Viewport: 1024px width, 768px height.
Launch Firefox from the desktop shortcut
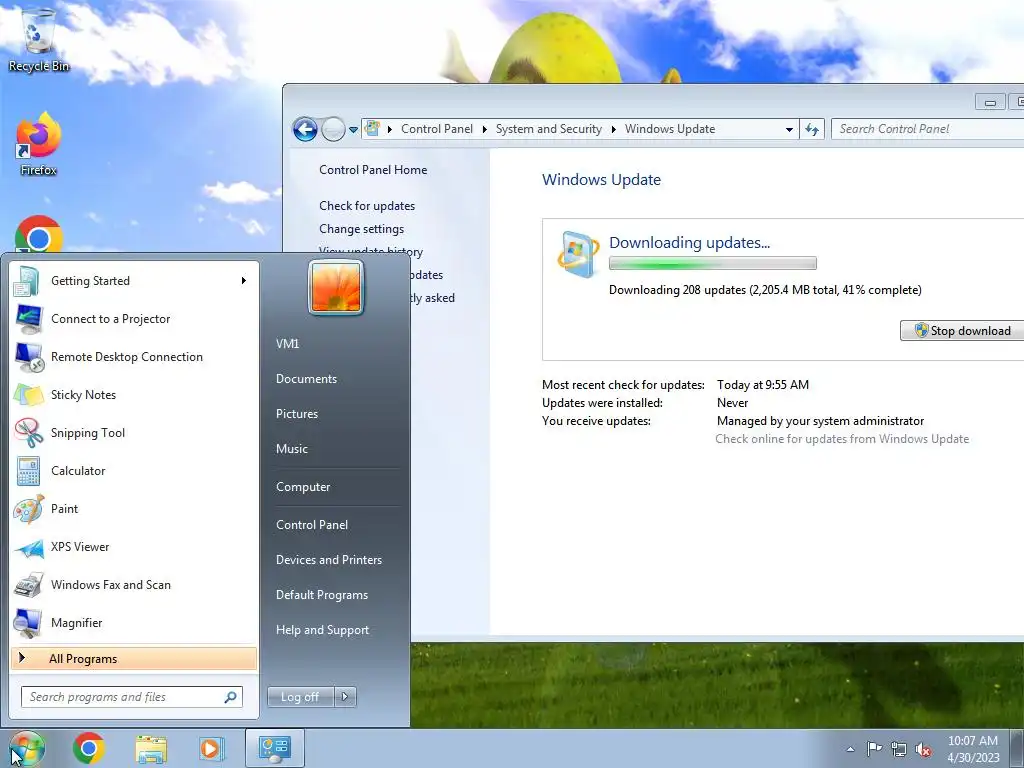tap(39, 144)
